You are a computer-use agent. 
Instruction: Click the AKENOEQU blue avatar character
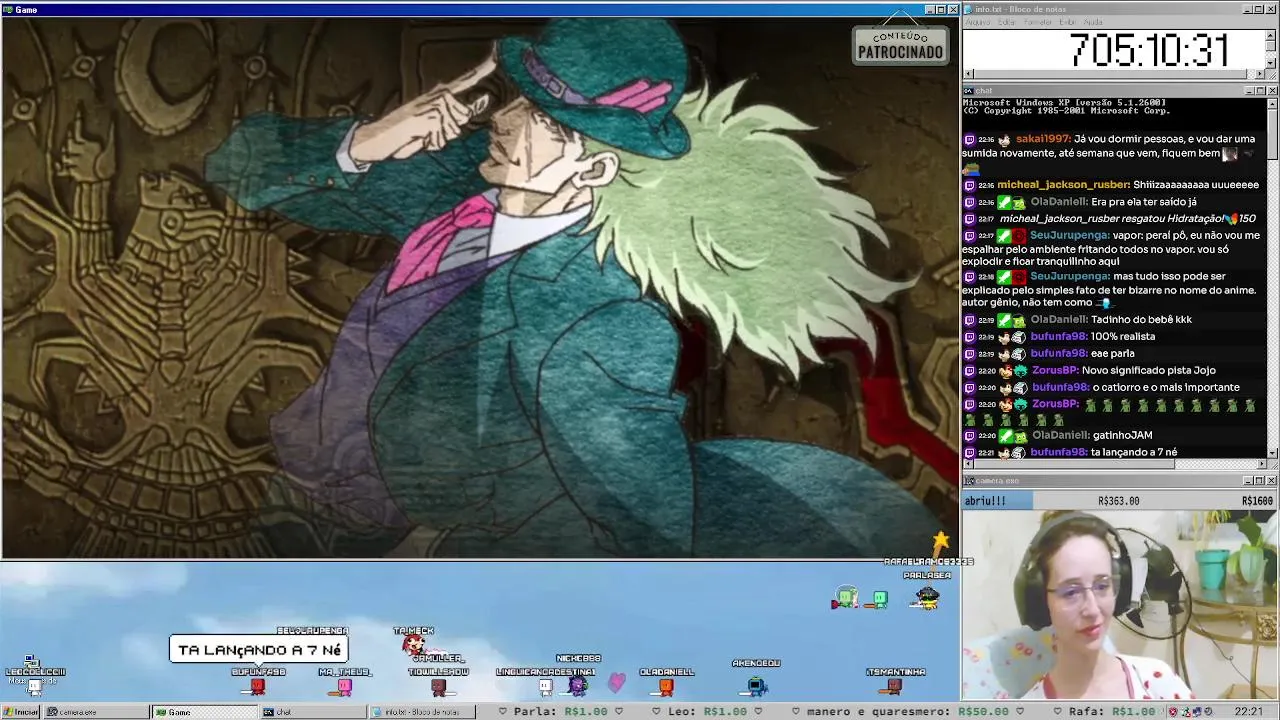(757, 685)
